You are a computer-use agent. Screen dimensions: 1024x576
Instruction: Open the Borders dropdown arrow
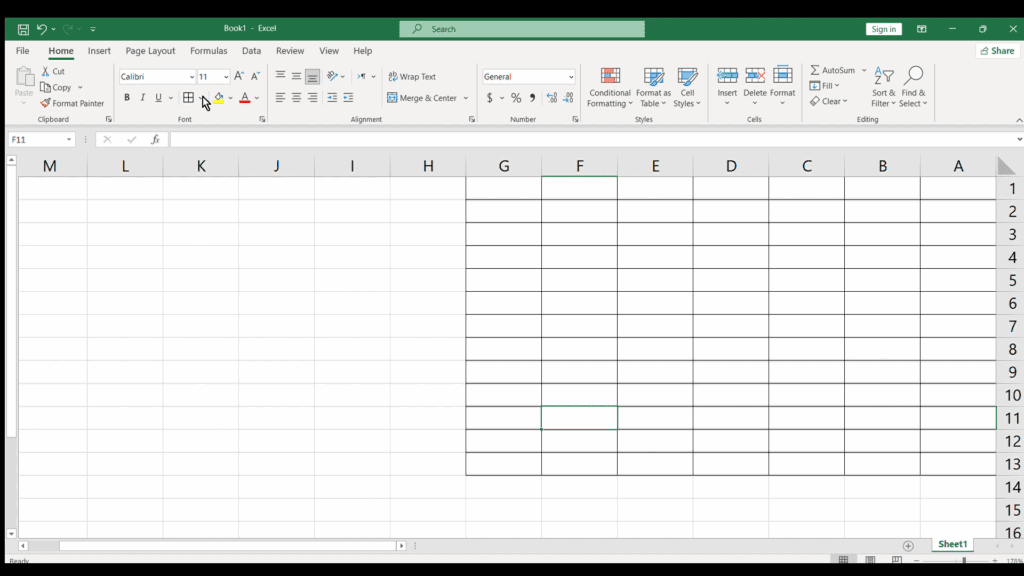click(202, 98)
